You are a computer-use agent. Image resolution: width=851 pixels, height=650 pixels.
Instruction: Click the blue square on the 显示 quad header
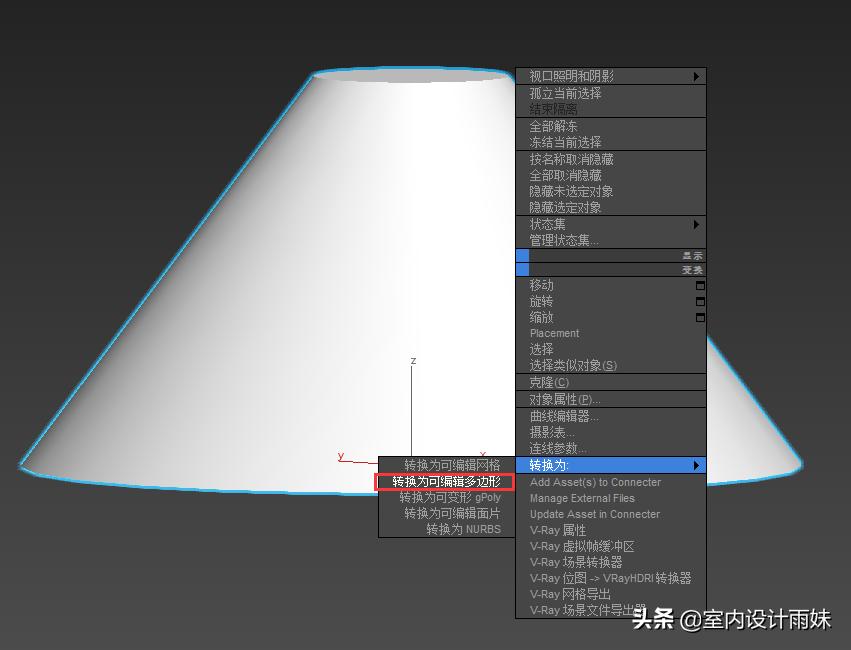[x=524, y=255]
